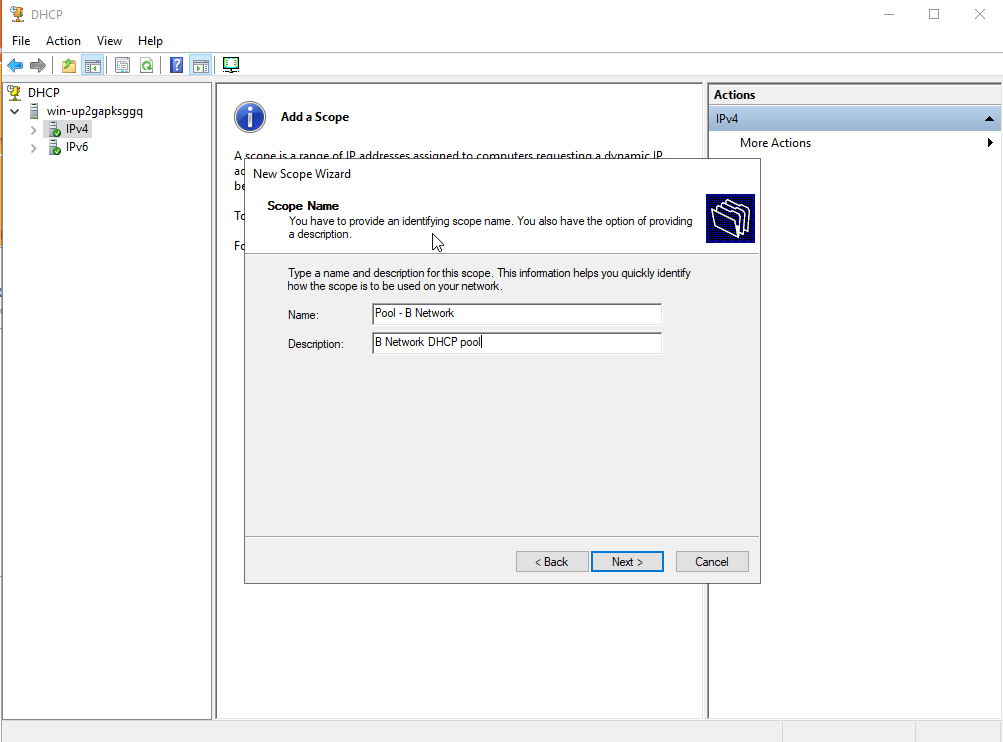
Task: Expand the IPv4 tree node
Action: (34, 130)
